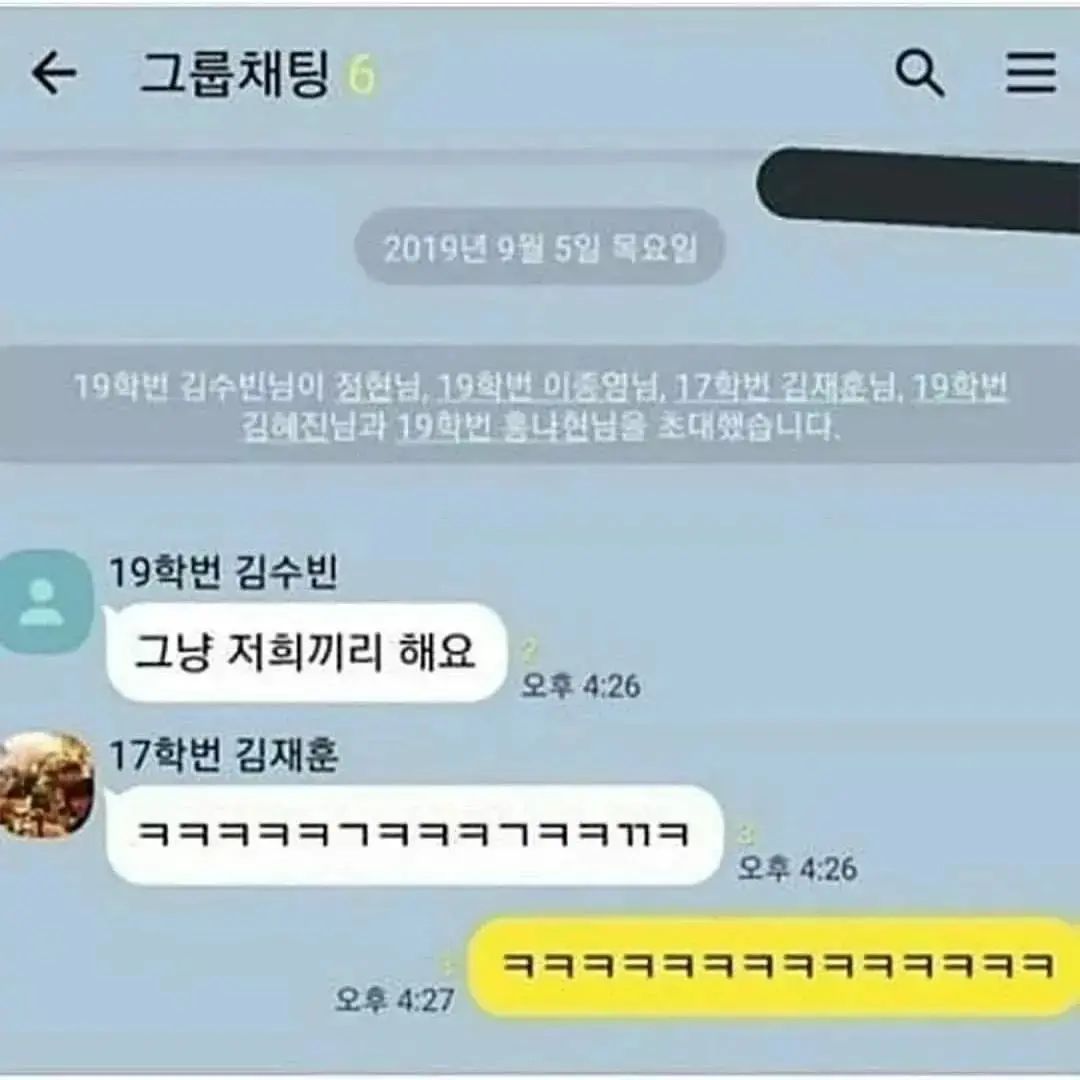
Task: Open 17학번 김재훈's profile photo
Action: (x=46, y=785)
